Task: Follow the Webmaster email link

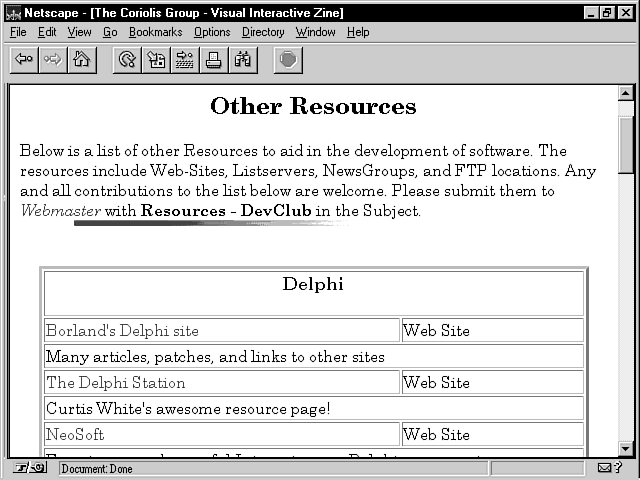Action: 61,211
